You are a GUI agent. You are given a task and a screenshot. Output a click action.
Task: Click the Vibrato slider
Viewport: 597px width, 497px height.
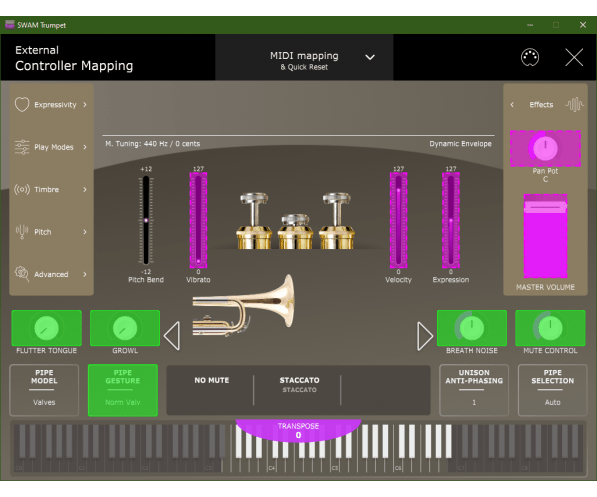(198, 220)
